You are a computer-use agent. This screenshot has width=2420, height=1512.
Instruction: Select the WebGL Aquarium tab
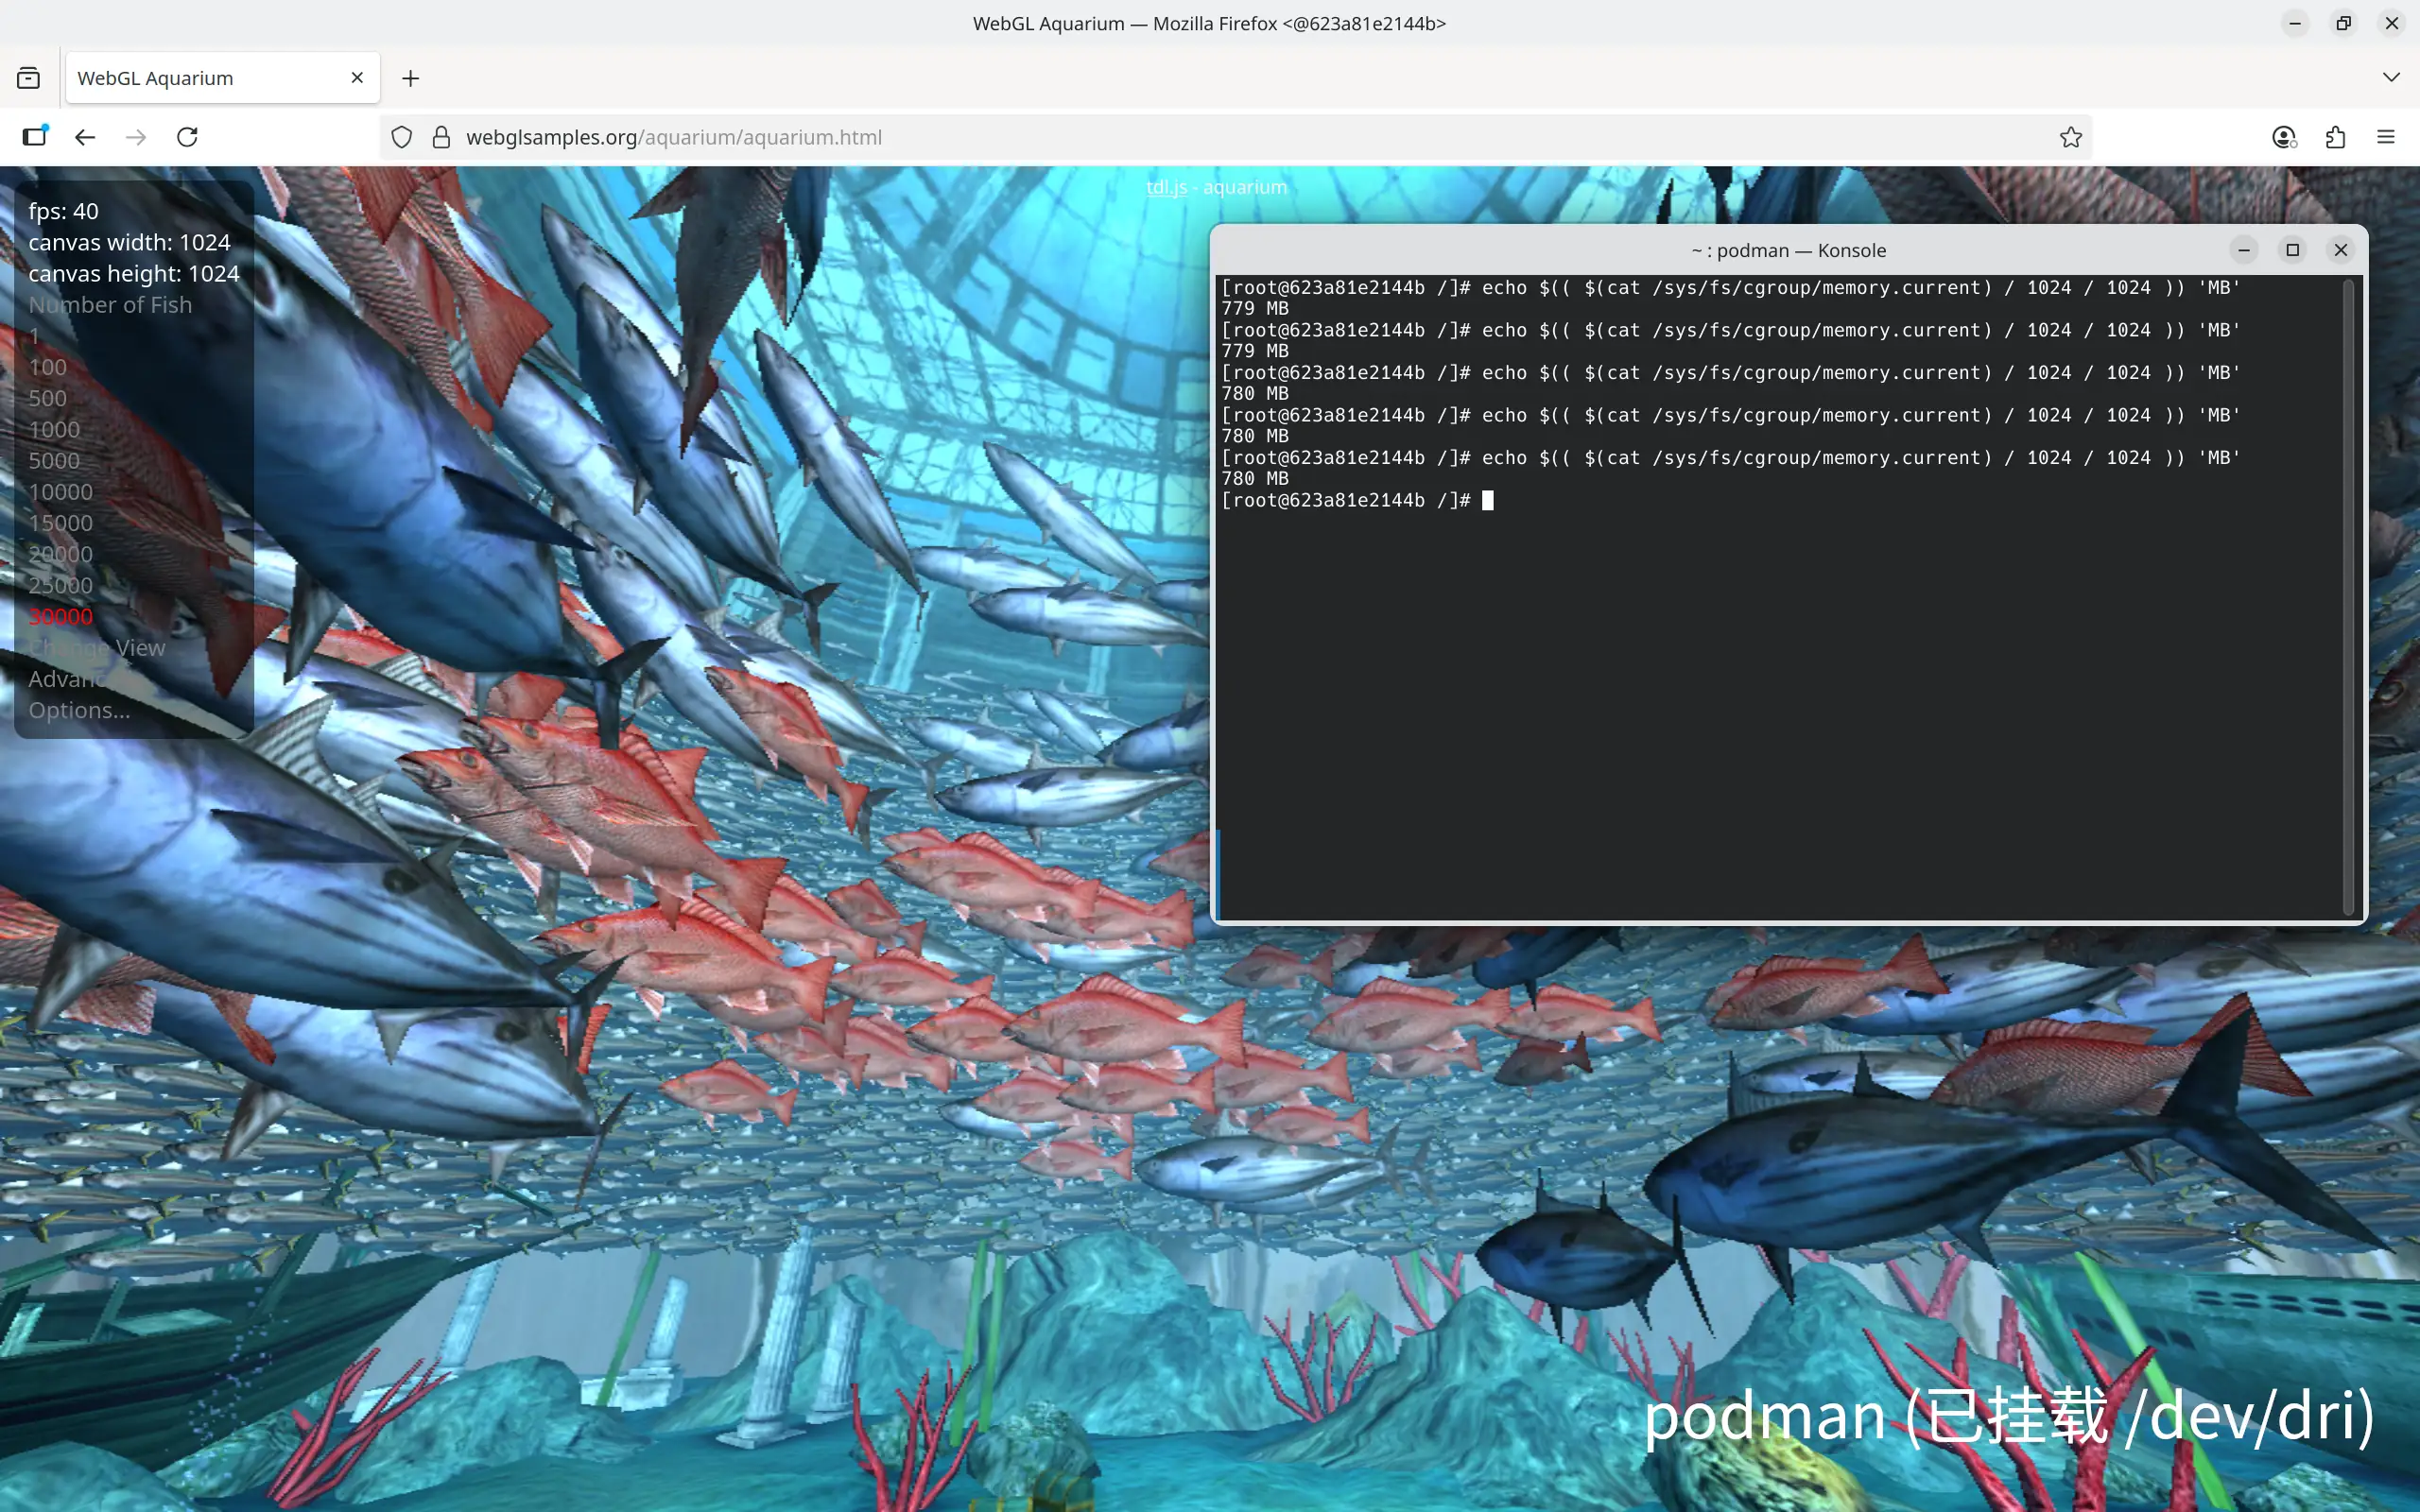(x=200, y=78)
